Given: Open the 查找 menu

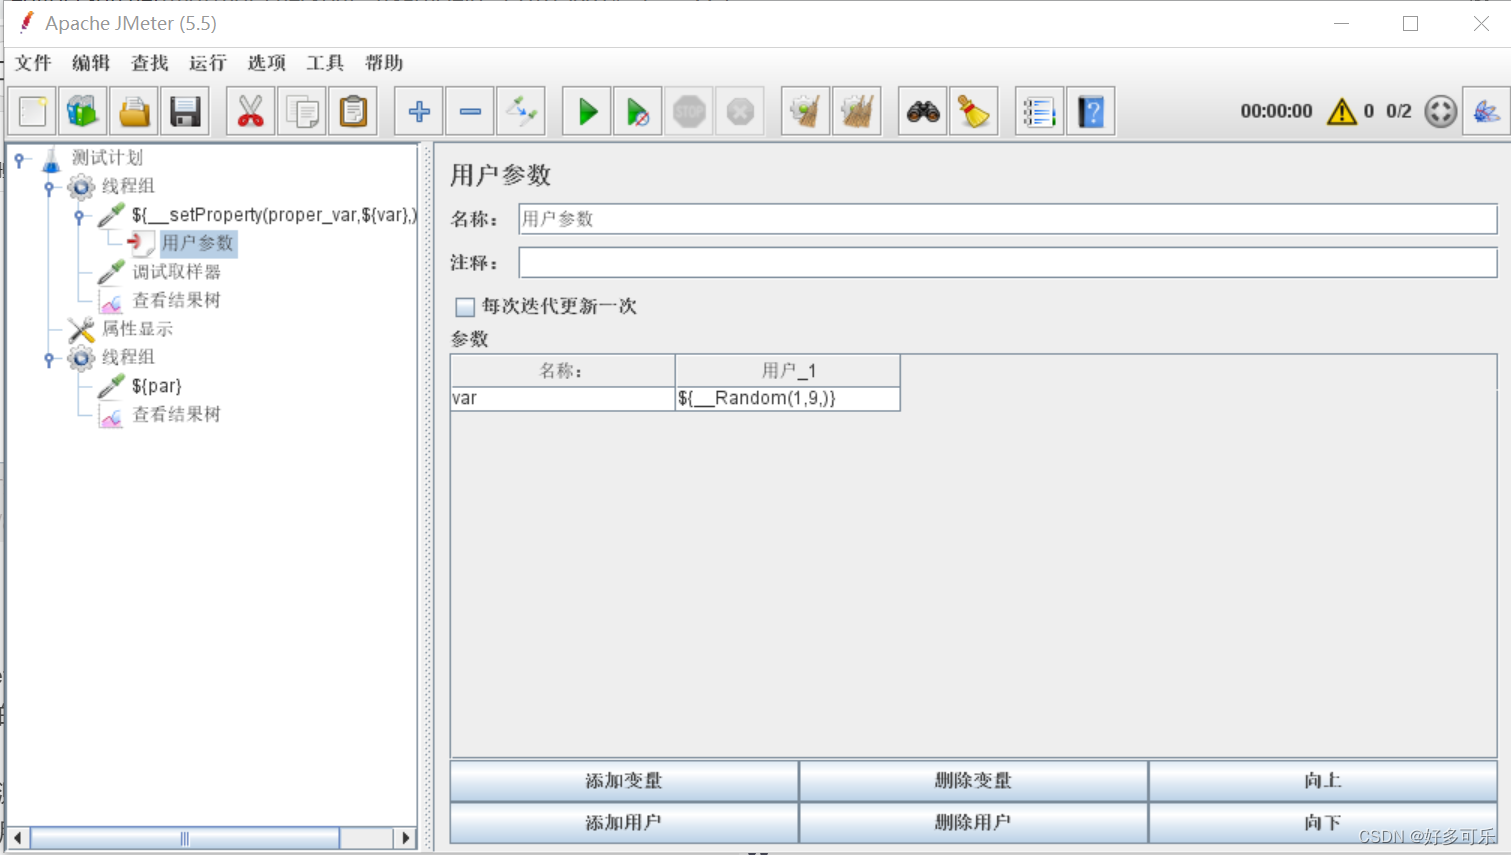Looking at the screenshot, I should click(x=150, y=63).
